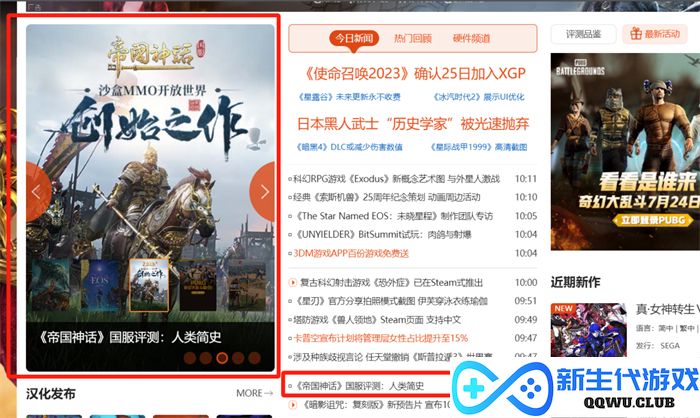
Task: Open headline 日本黑人武士"历史学家"被光速抛弃
Action: click(413, 124)
